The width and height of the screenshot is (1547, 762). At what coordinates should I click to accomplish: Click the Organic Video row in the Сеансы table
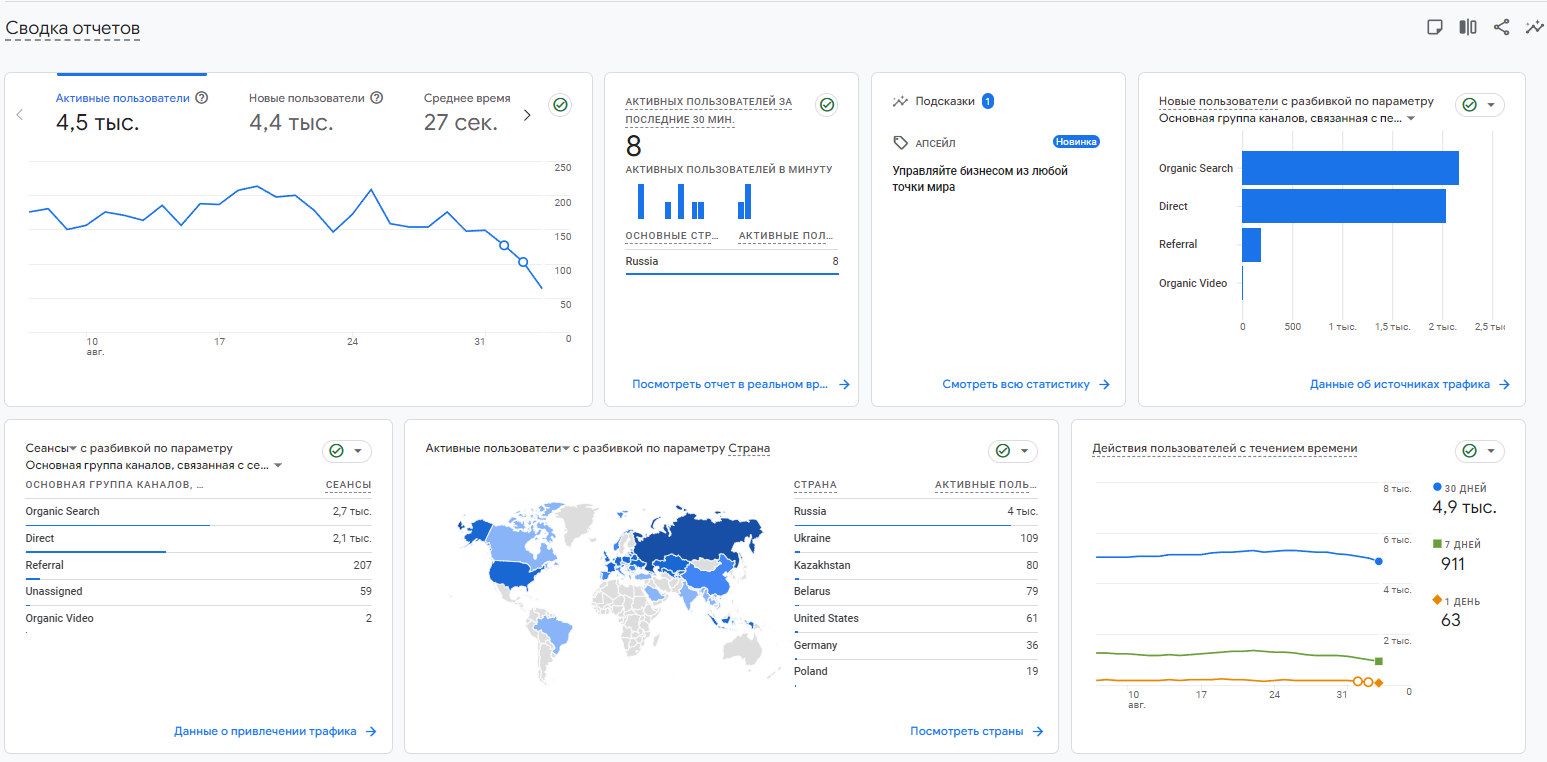pos(198,619)
